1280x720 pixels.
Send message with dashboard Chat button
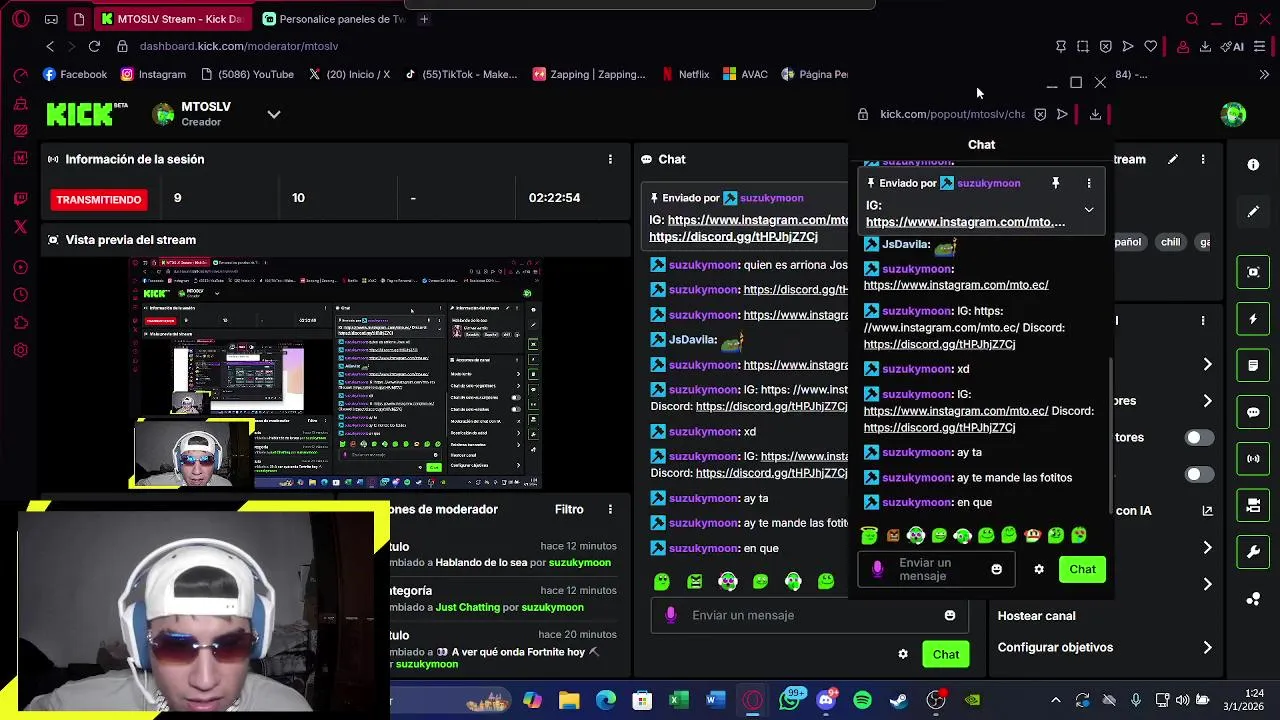(946, 654)
